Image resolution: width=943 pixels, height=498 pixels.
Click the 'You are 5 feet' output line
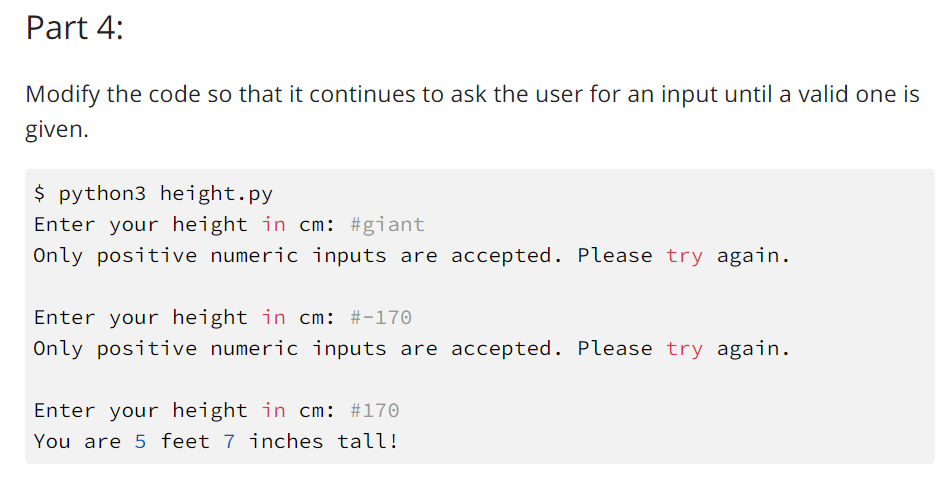(216, 441)
